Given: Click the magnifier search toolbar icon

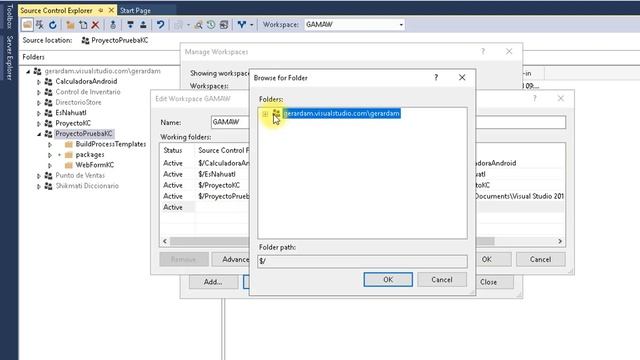Looking at the screenshot, I should click(198, 25).
